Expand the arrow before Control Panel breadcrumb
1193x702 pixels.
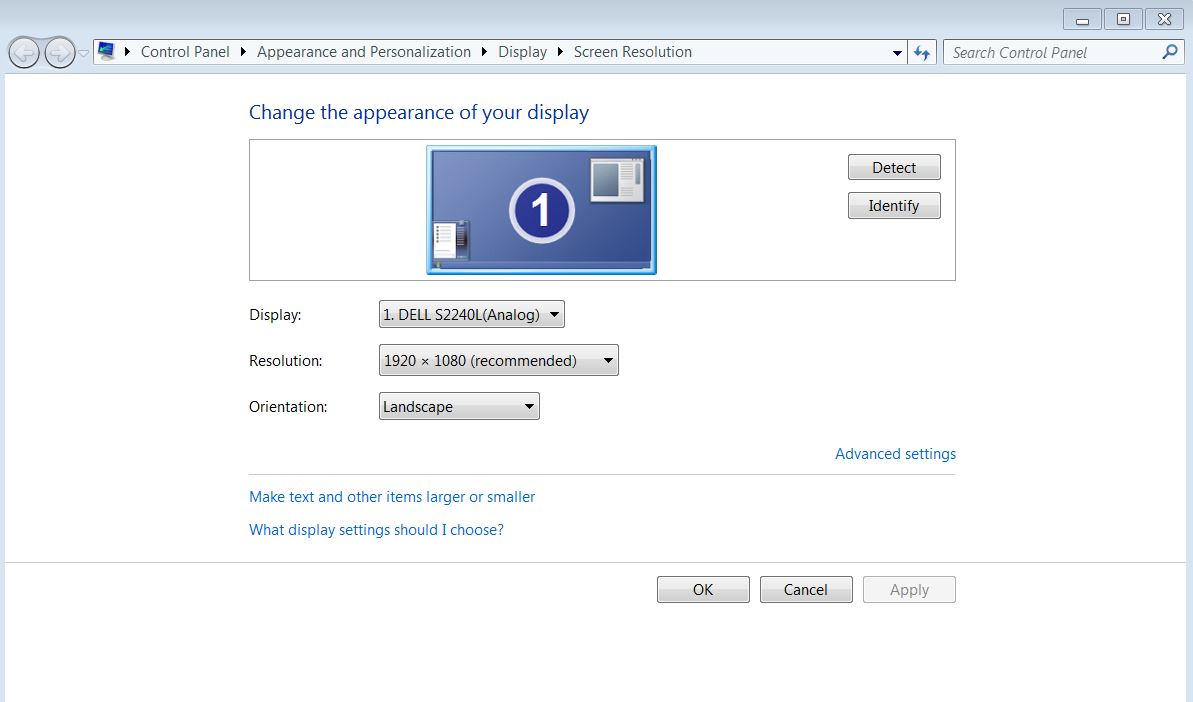pos(127,52)
